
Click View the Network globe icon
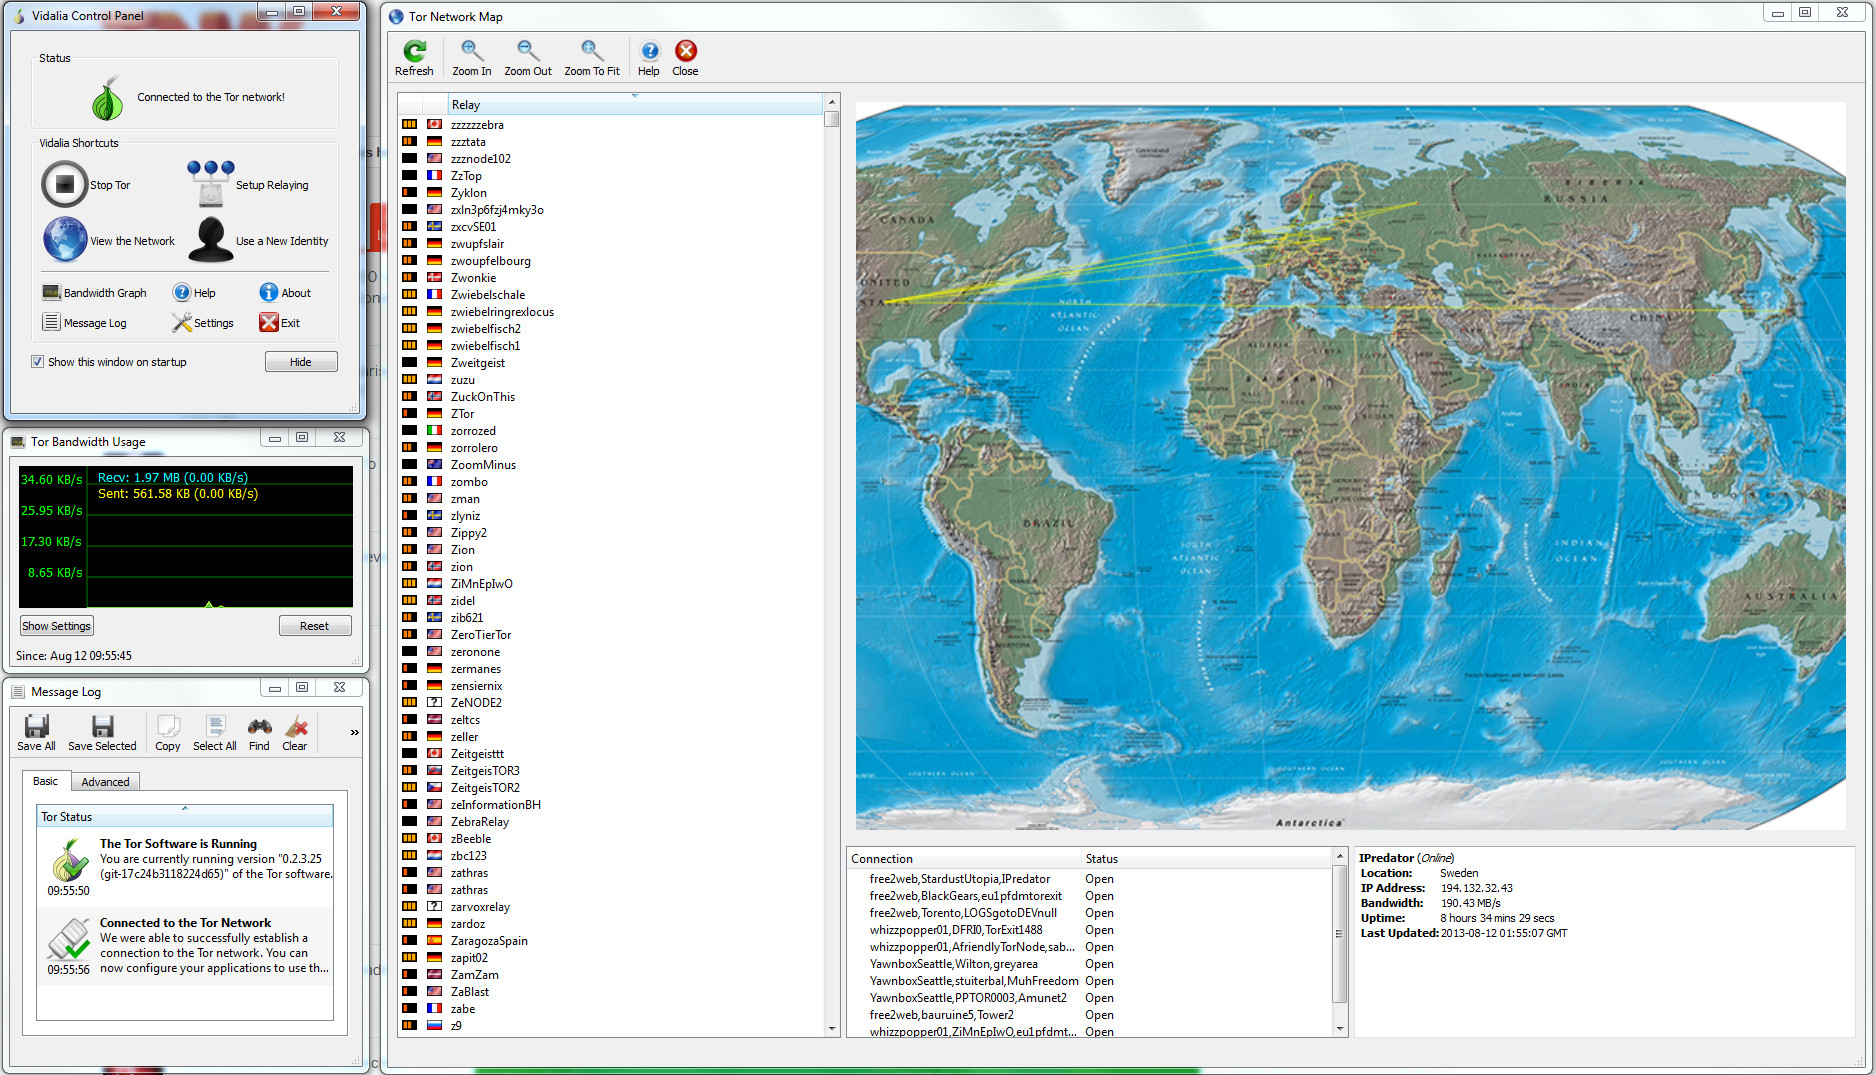click(65, 240)
